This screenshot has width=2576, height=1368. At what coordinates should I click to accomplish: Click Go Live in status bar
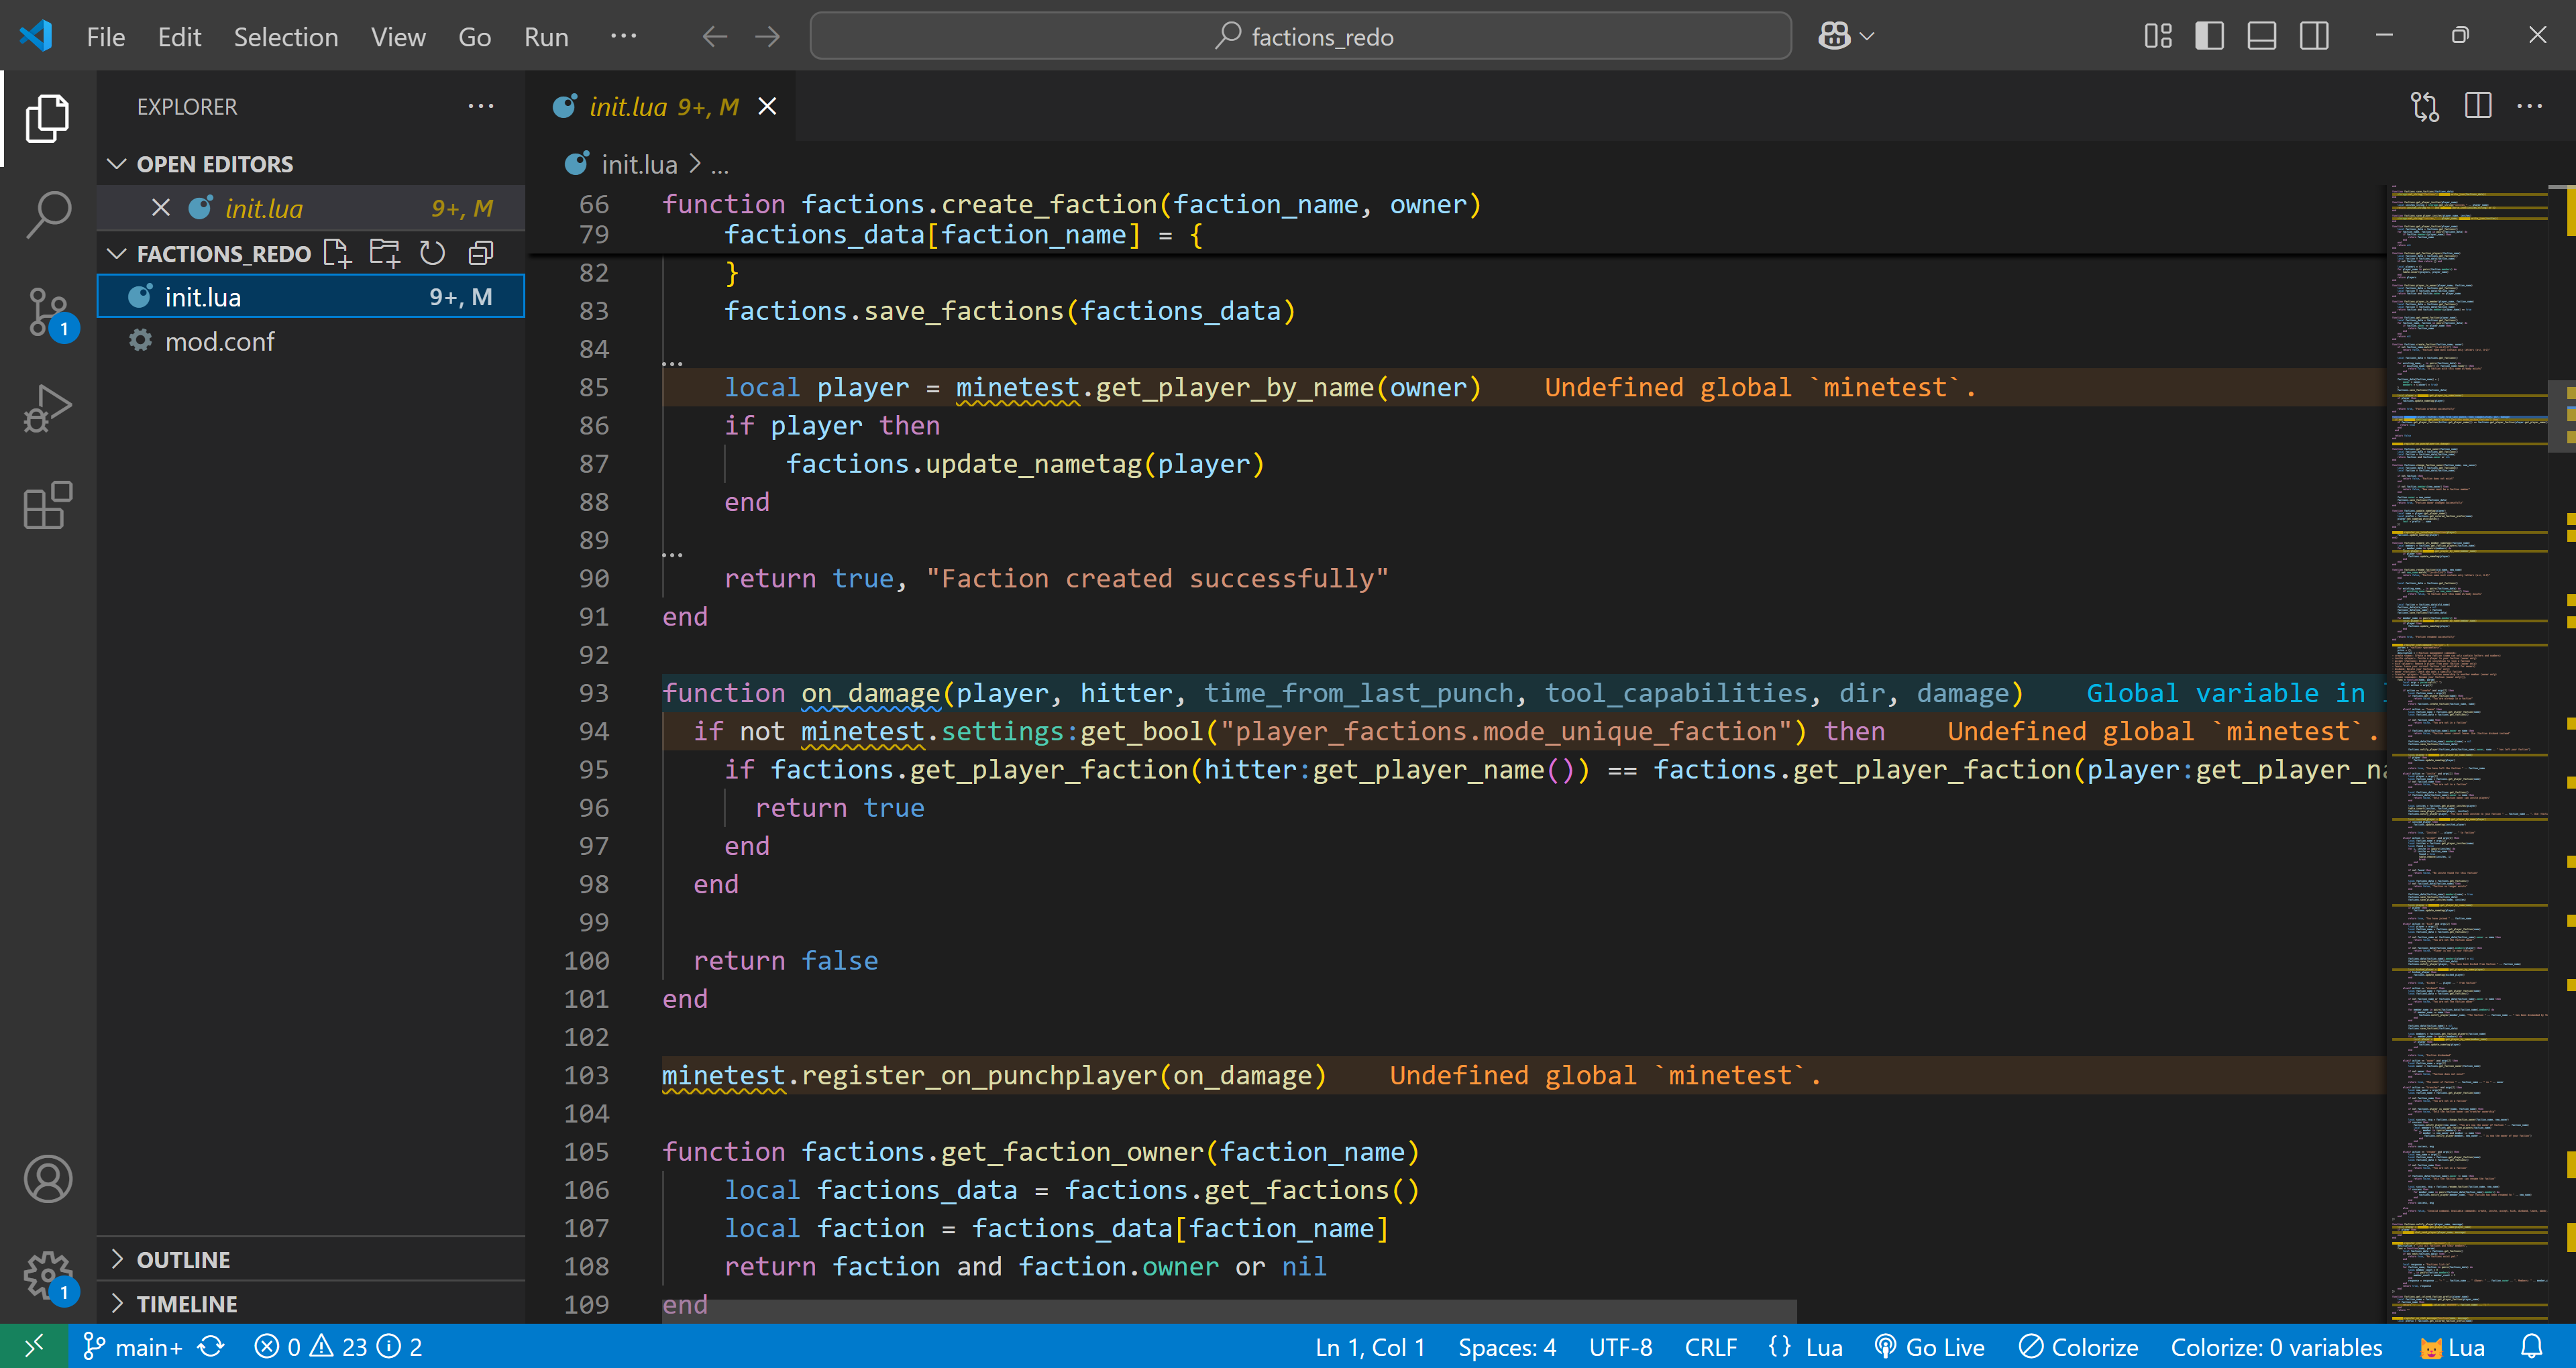[1929, 1347]
